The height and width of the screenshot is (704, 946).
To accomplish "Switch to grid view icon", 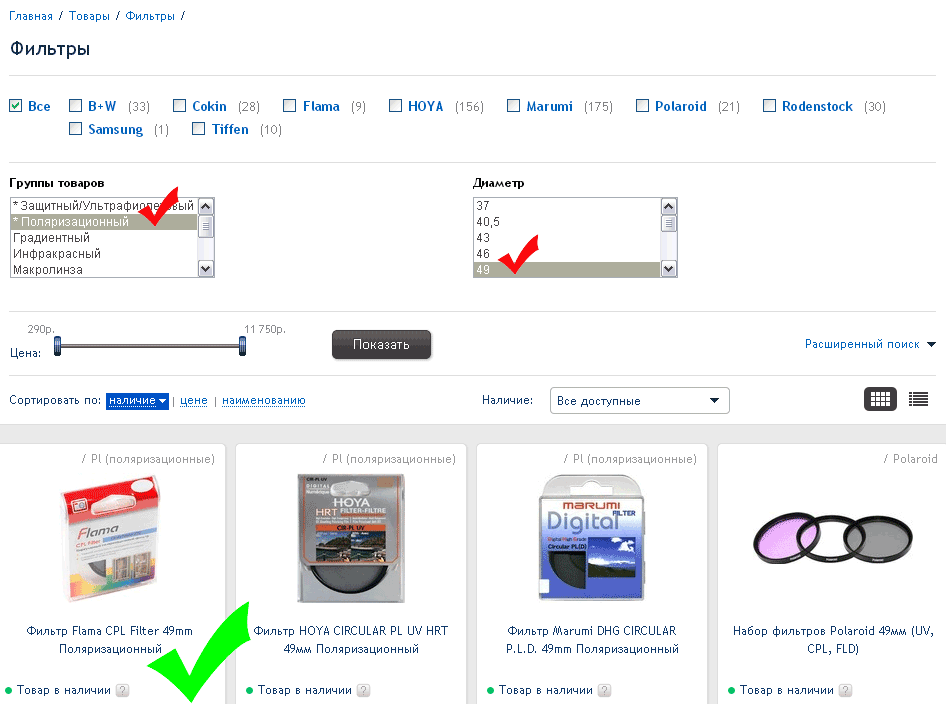I will (x=880, y=399).
